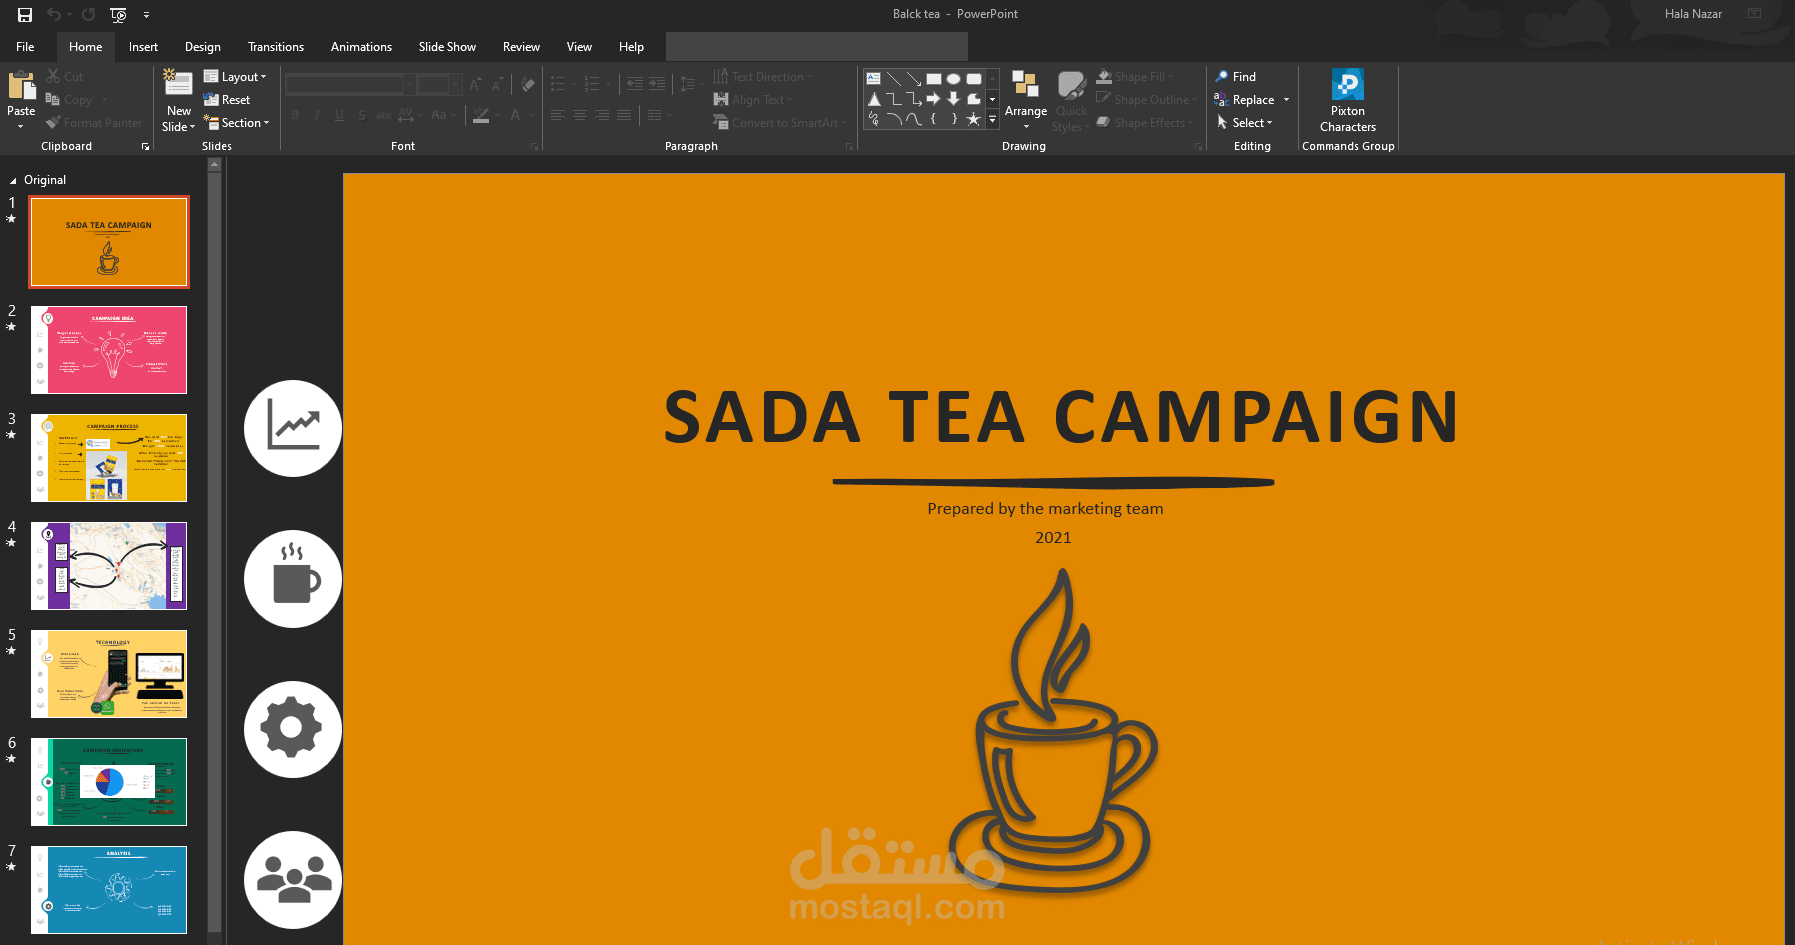The image size is (1795, 945).
Task: Expand the shapes gallery More arrow
Action: pos(992,119)
